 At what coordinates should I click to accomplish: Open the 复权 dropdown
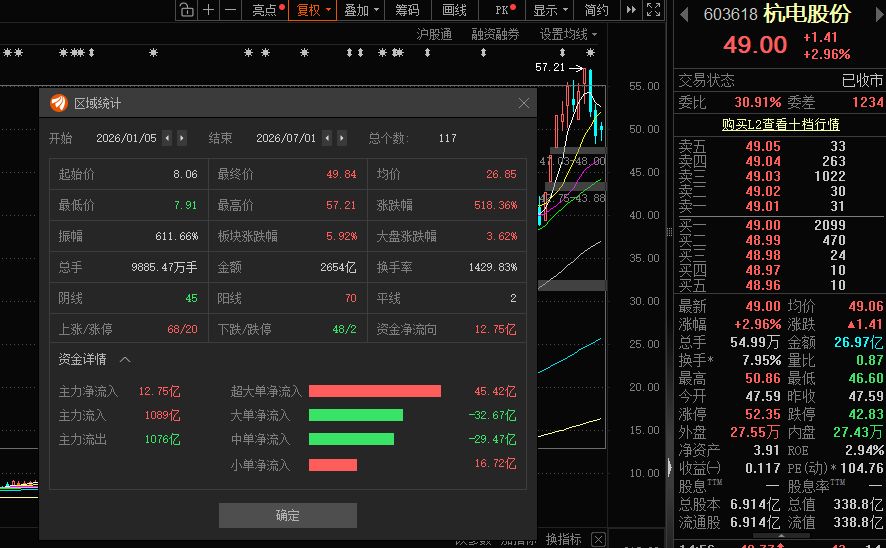pos(313,10)
